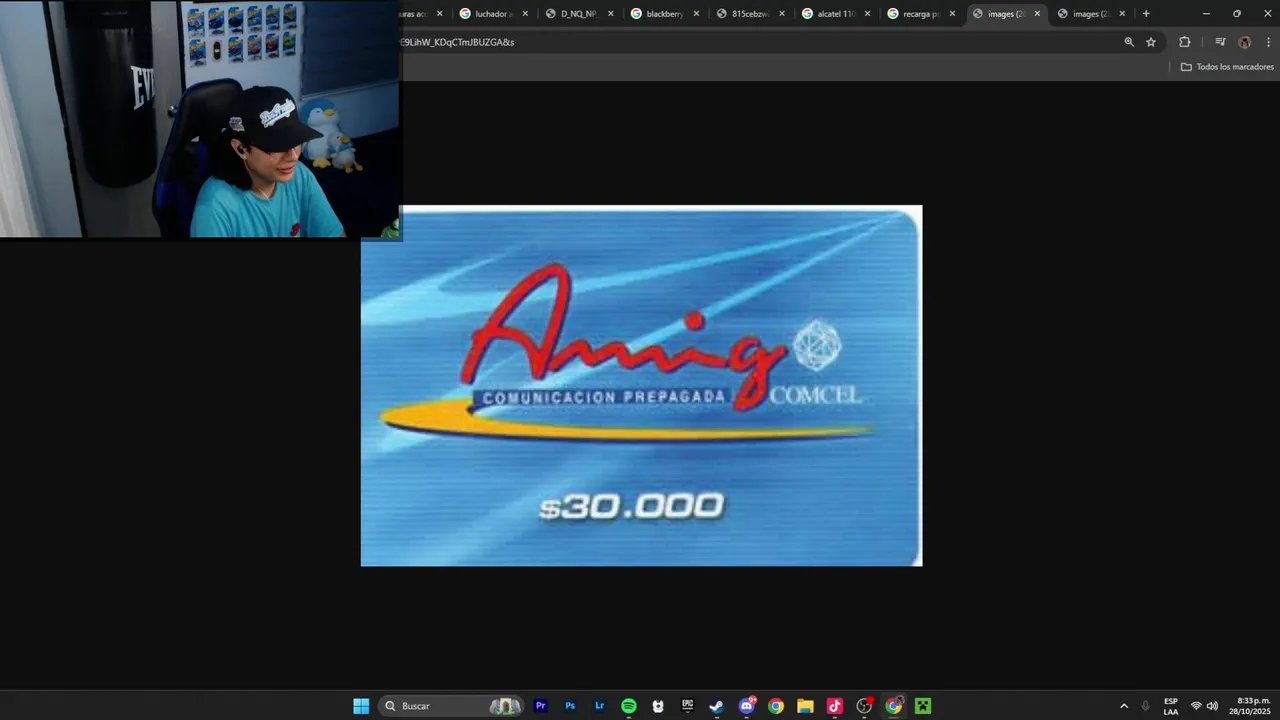Open Adobe Photoshop from taskbar

coord(570,706)
